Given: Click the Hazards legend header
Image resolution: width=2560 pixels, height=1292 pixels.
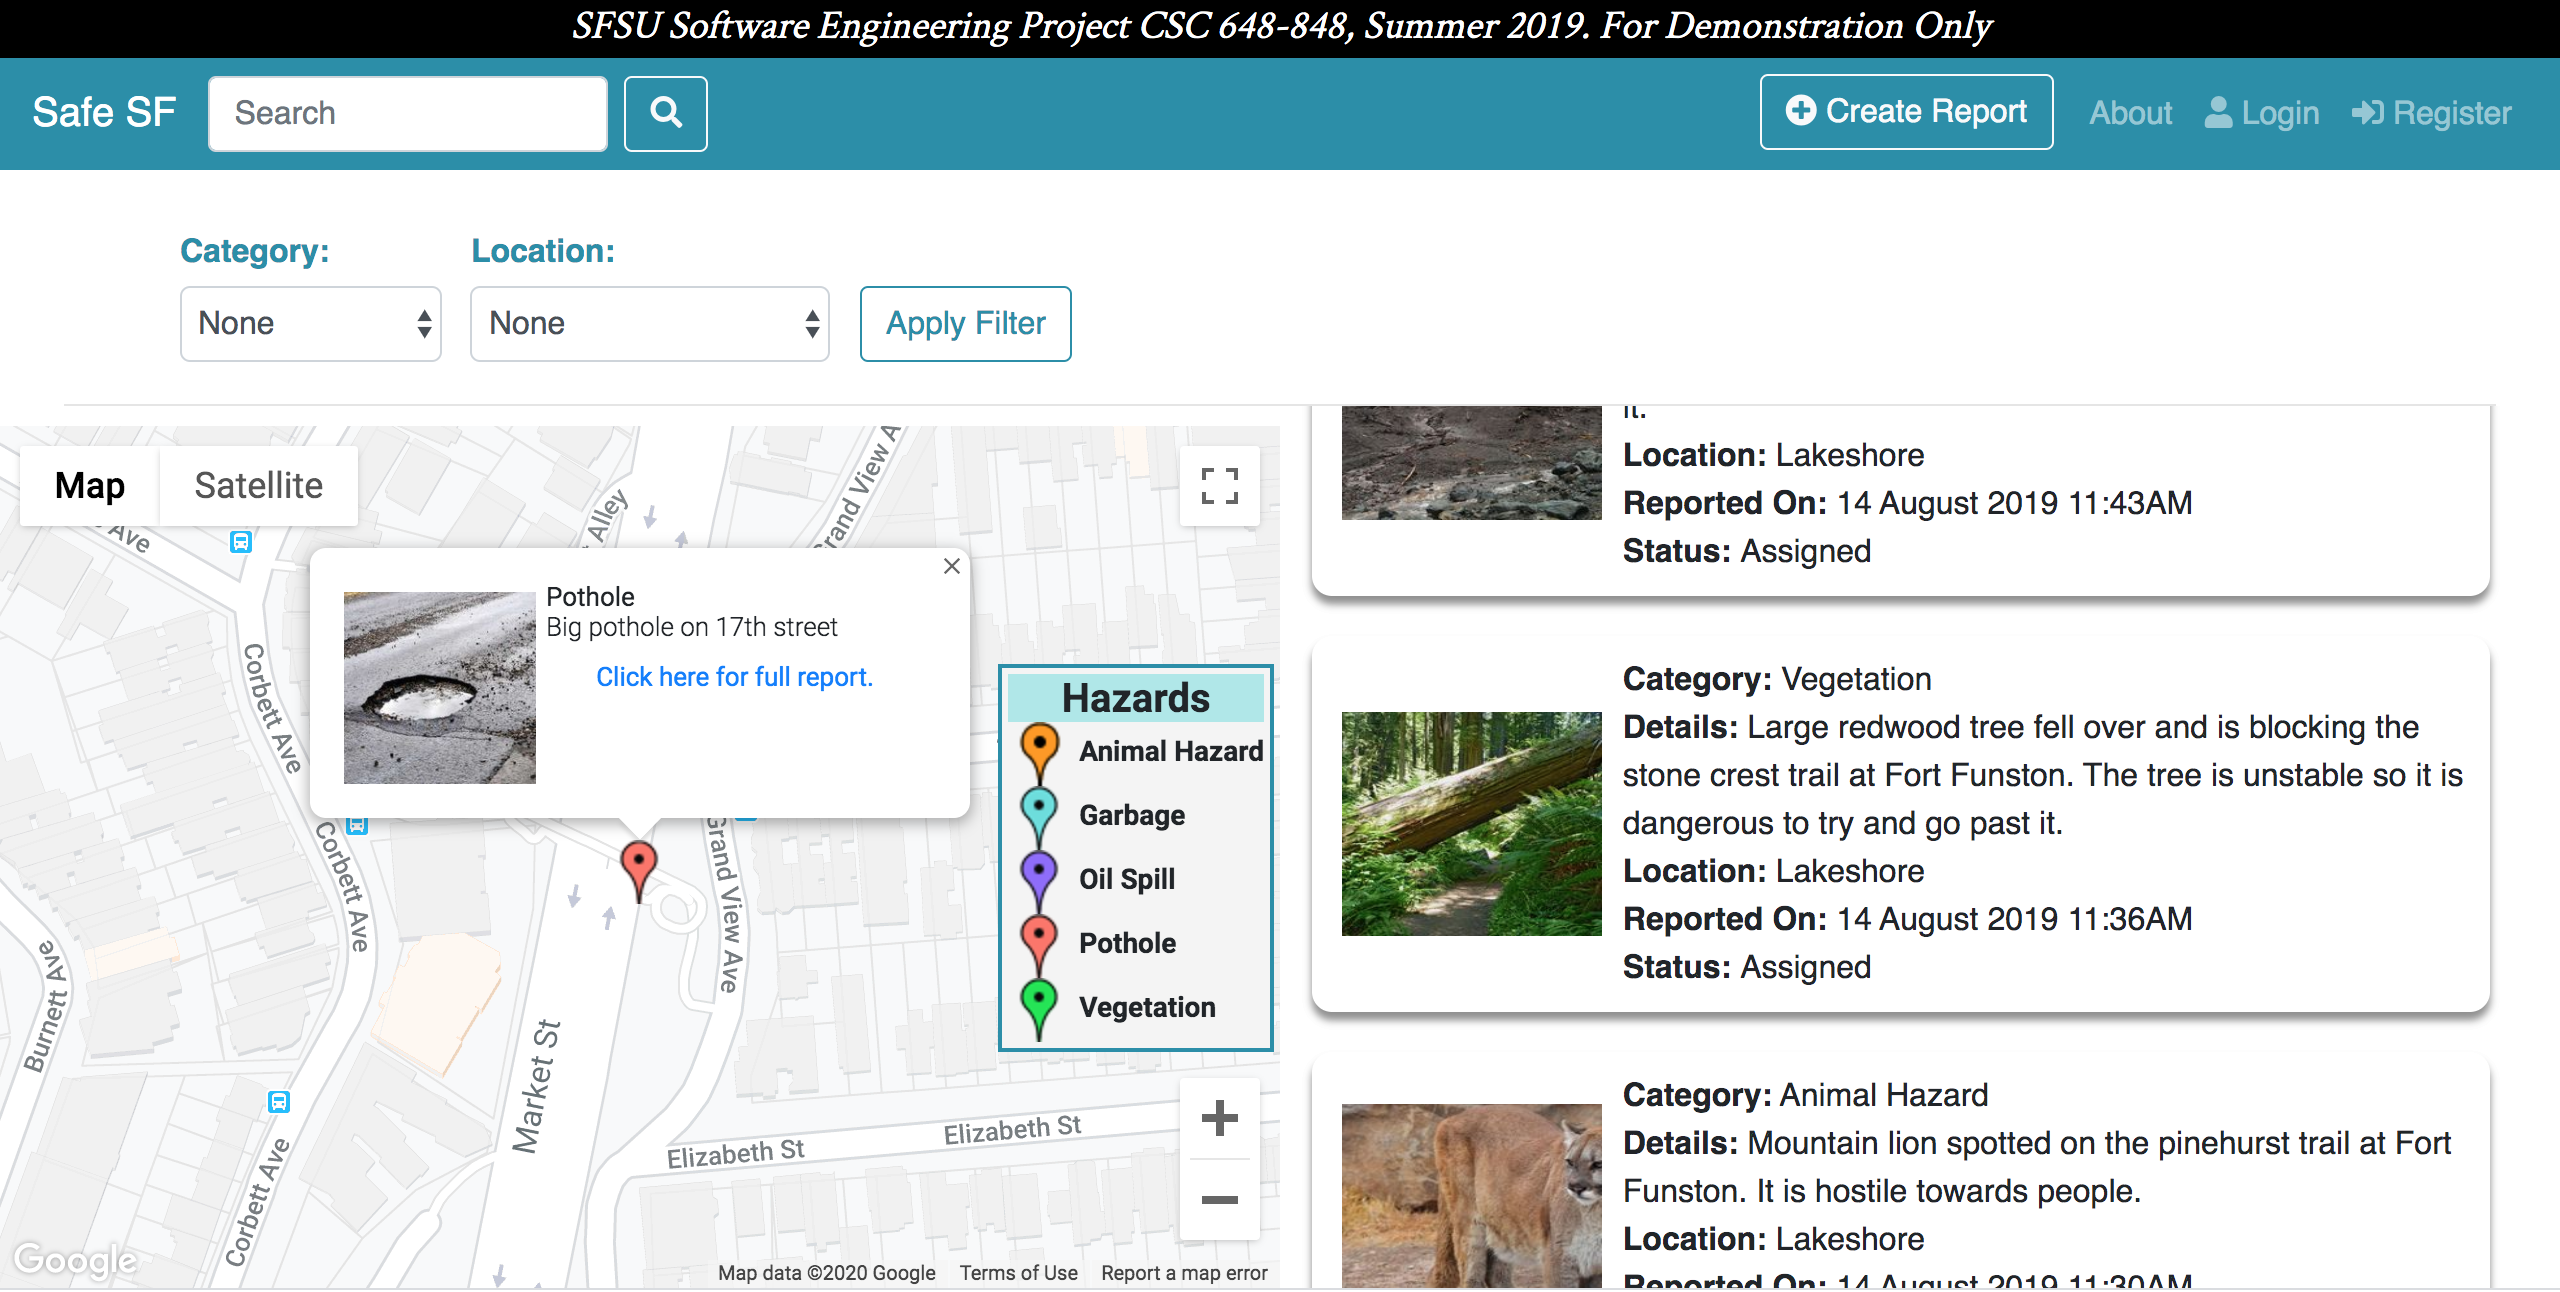Looking at the screenshot, I should 1136,698.
